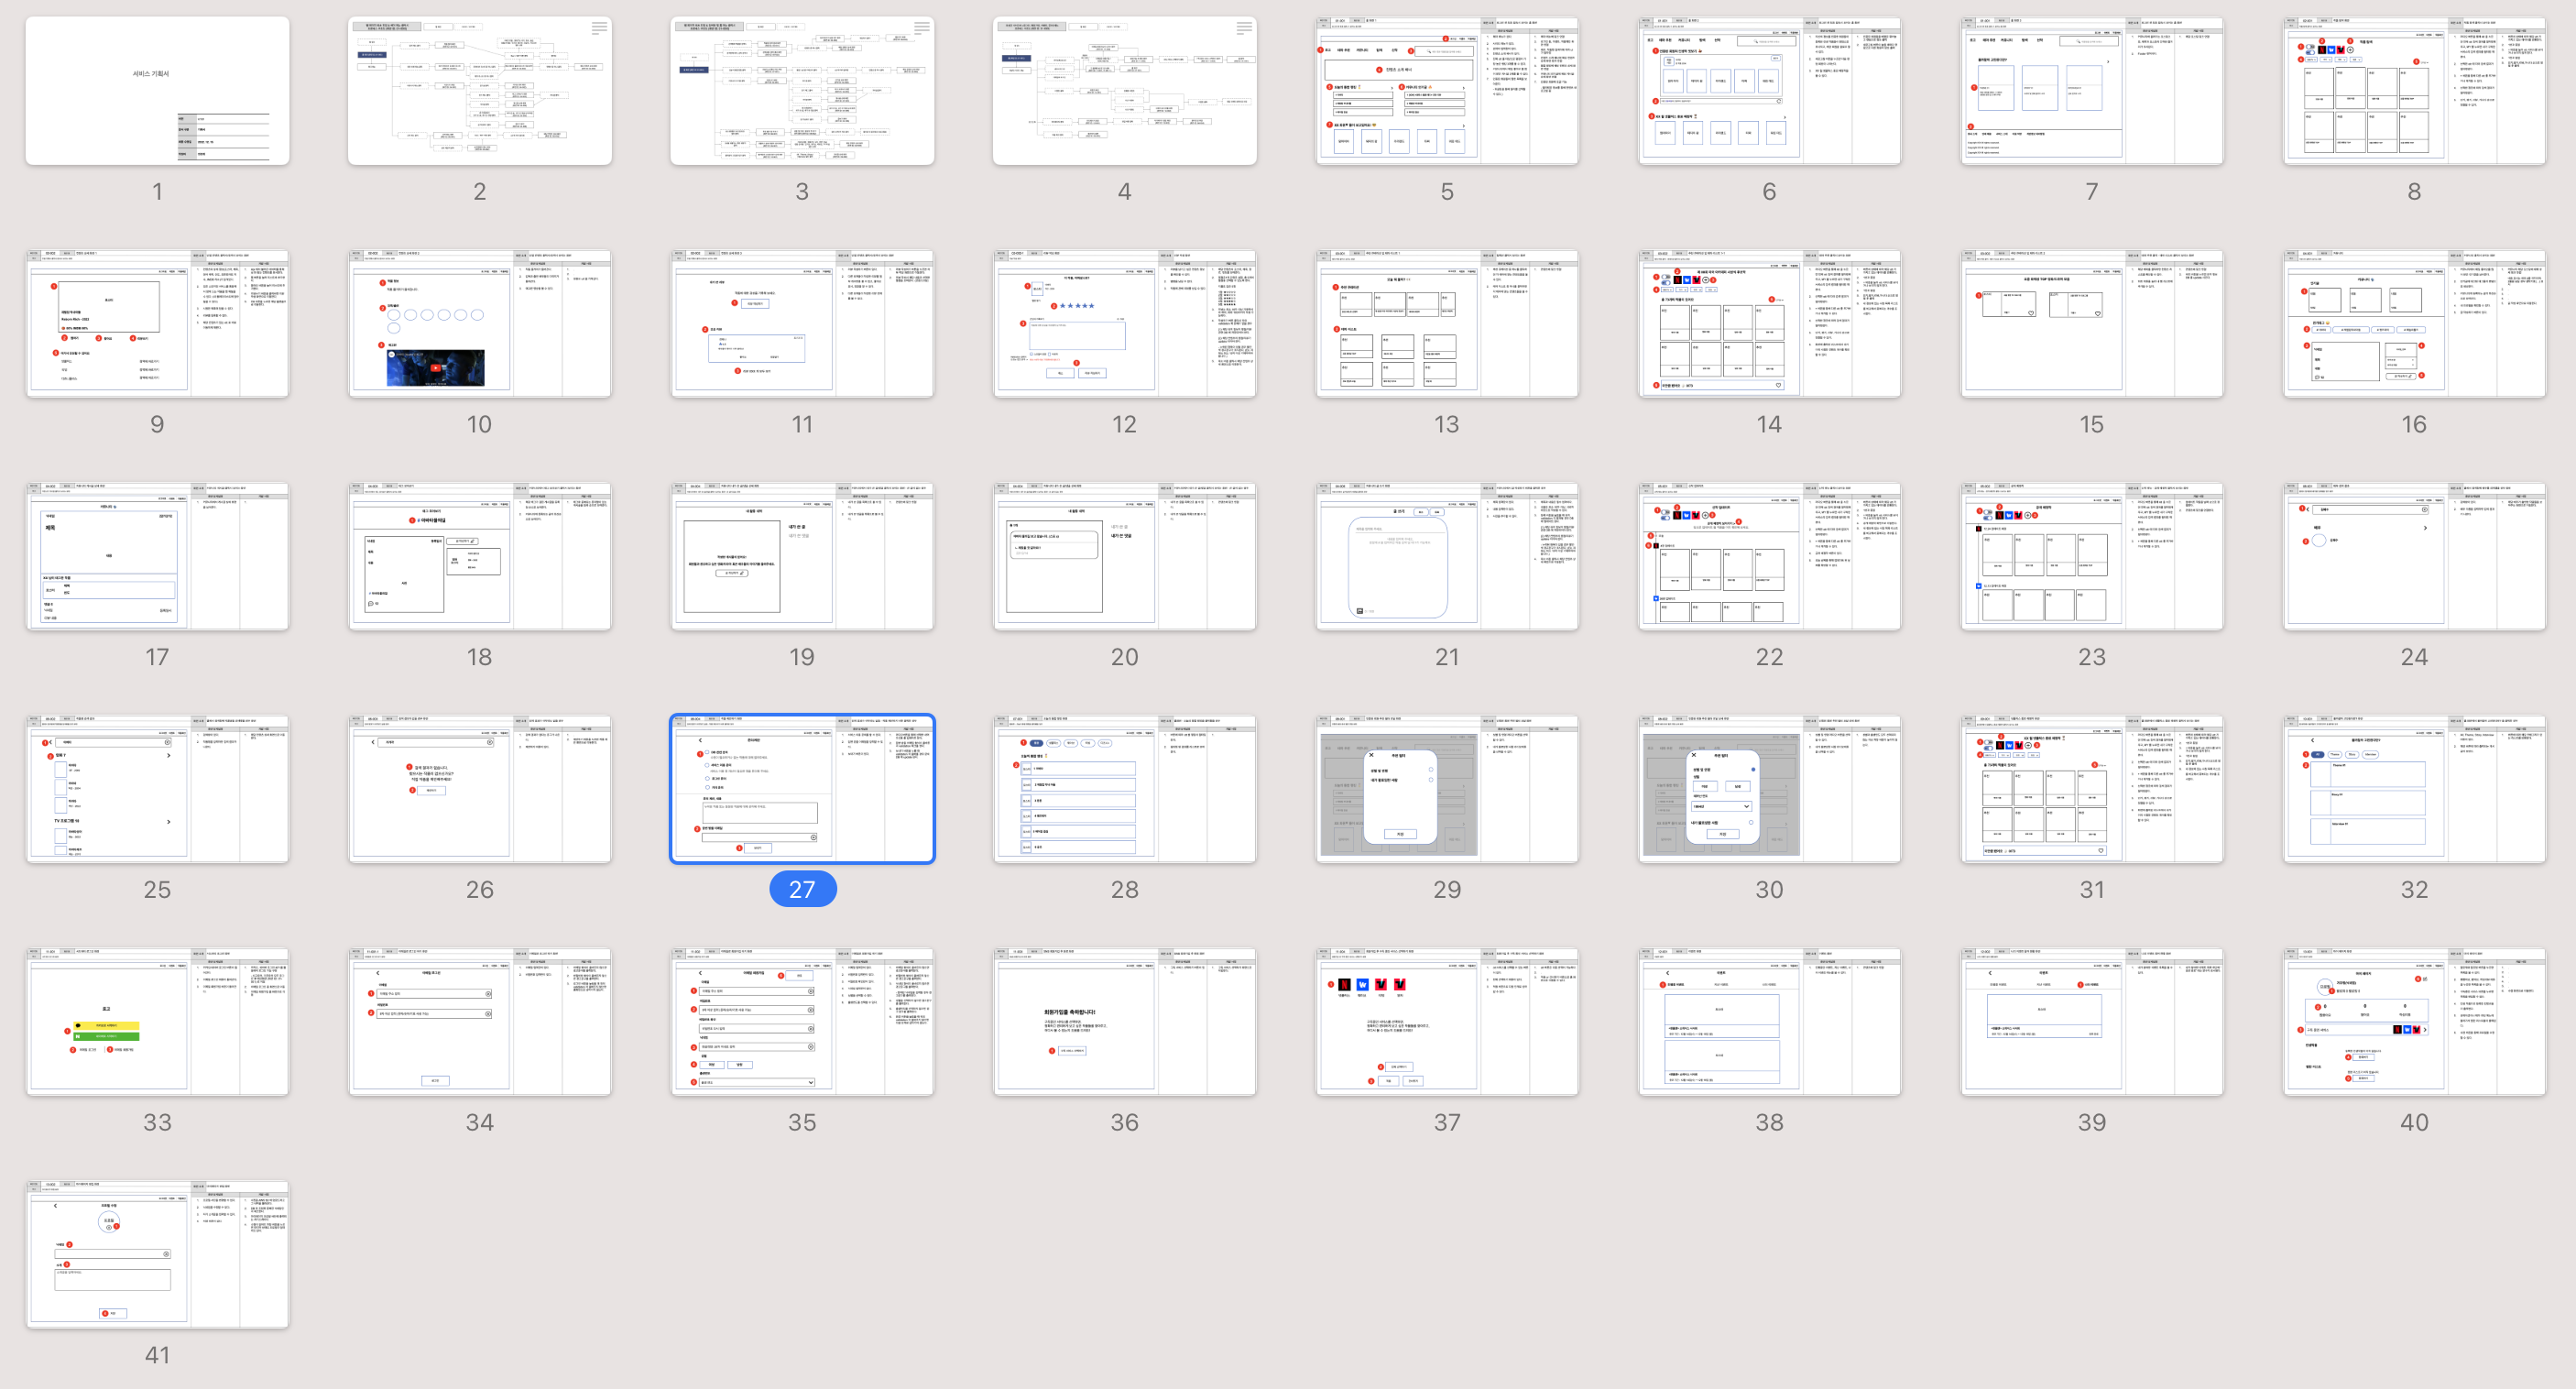Open slide 24 thumbnail

pyautogui.click(x=2415, y=556)
